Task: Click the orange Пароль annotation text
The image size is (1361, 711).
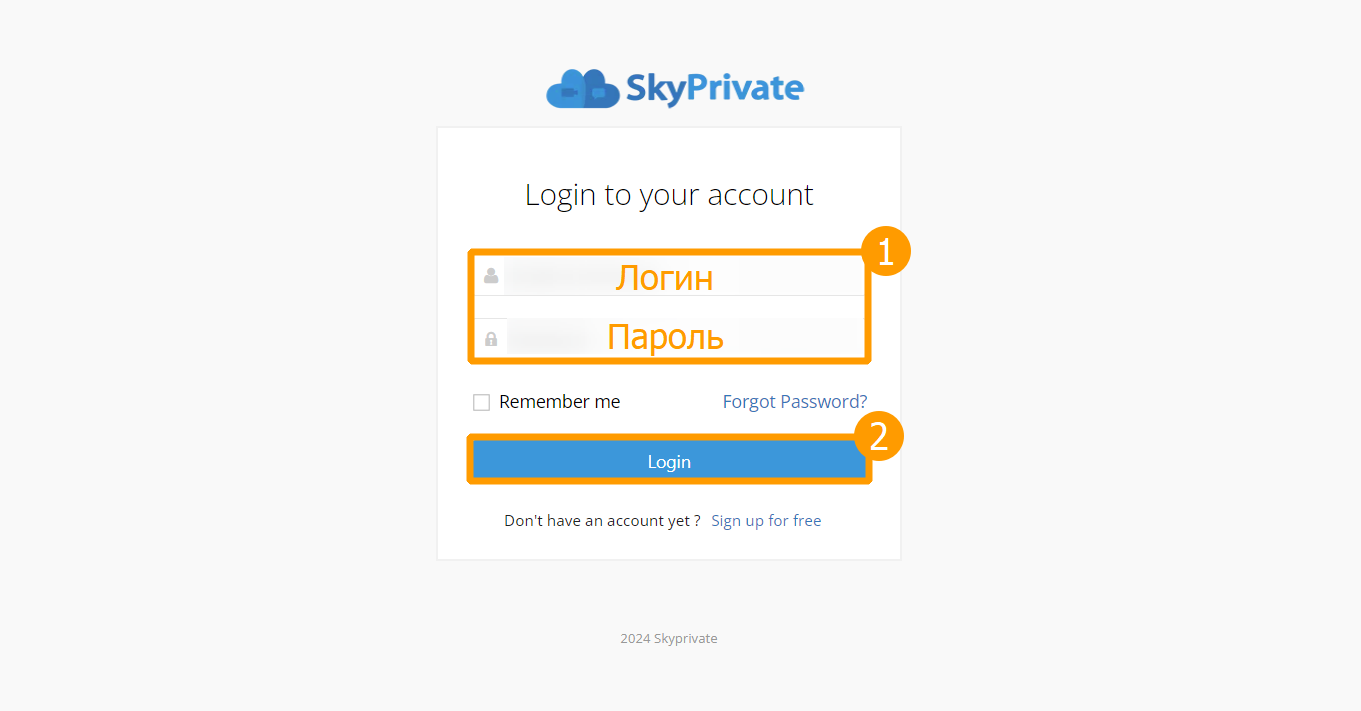Action: pyautogui.click(x=665, y=337)
